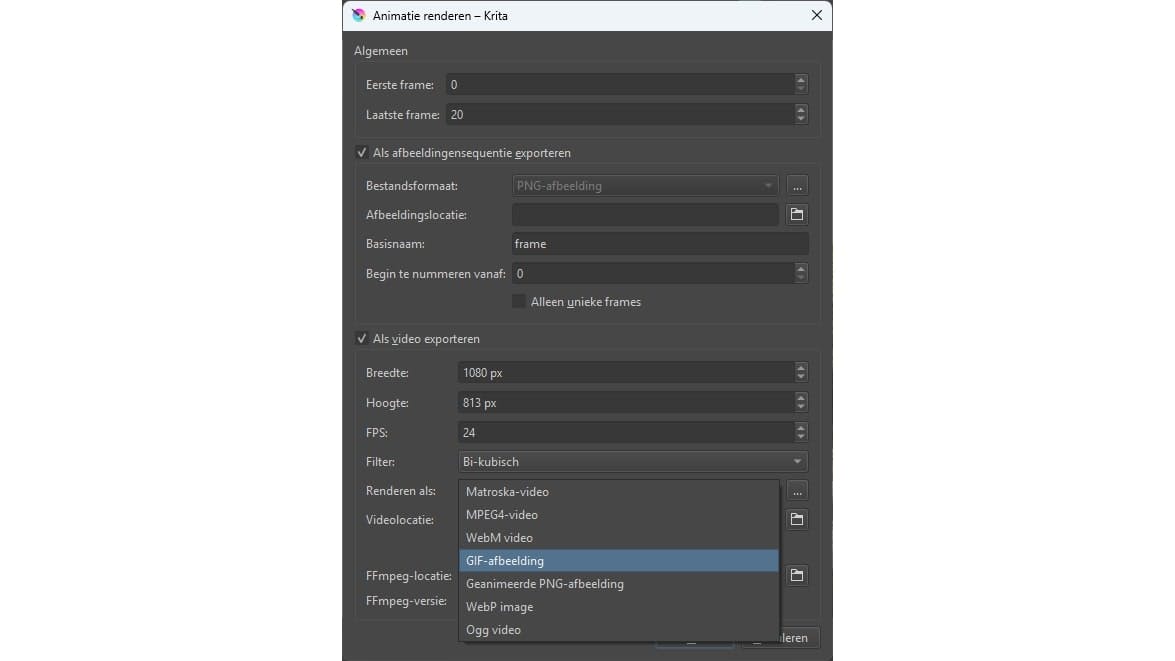Viewport: 1175px width, 661px height.
Task: Open Bestandsformaat options with the ellipsis button
Action: (797, 186)
